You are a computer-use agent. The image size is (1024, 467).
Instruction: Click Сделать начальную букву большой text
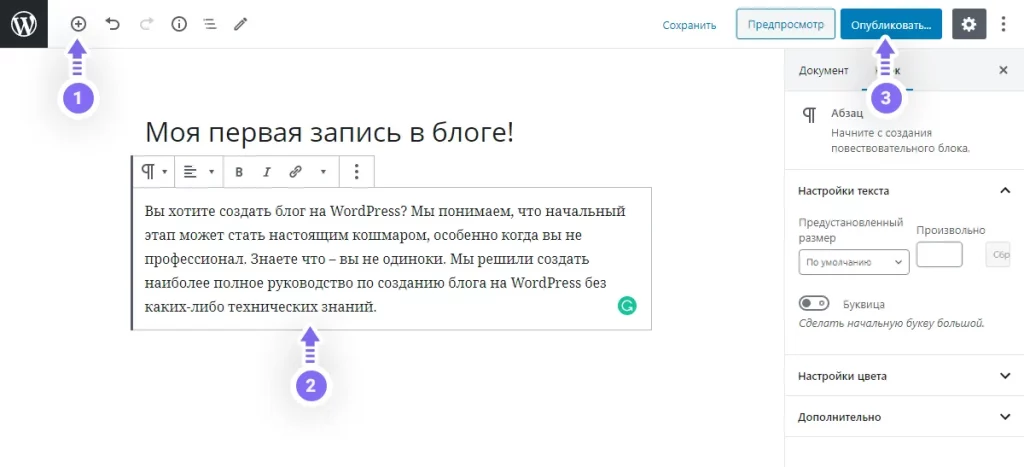(891, 323)
